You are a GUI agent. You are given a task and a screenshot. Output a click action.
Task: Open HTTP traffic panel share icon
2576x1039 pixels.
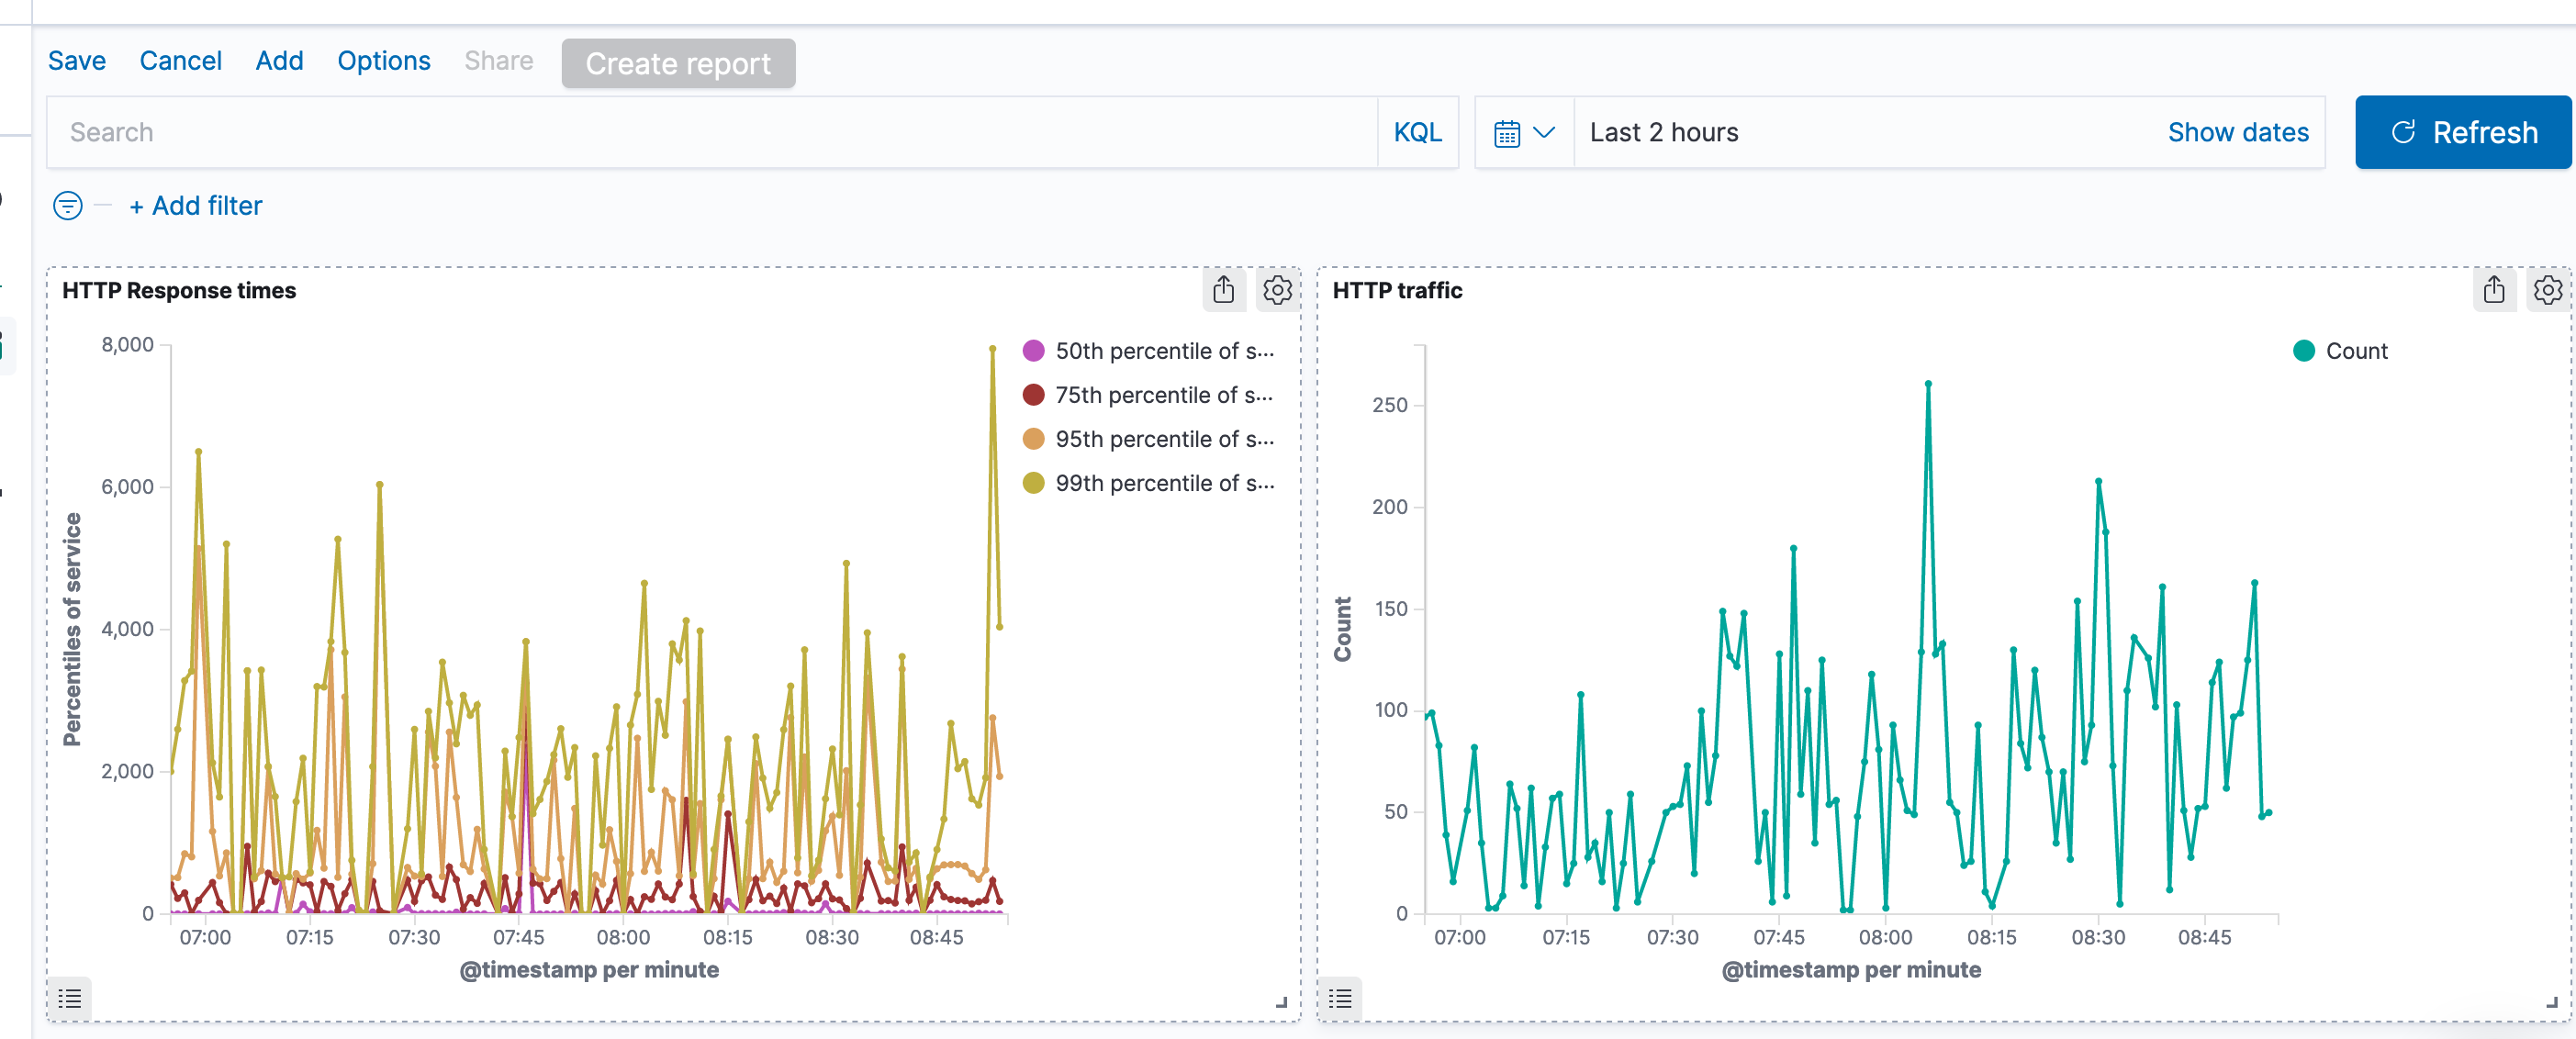[2494, 290]
